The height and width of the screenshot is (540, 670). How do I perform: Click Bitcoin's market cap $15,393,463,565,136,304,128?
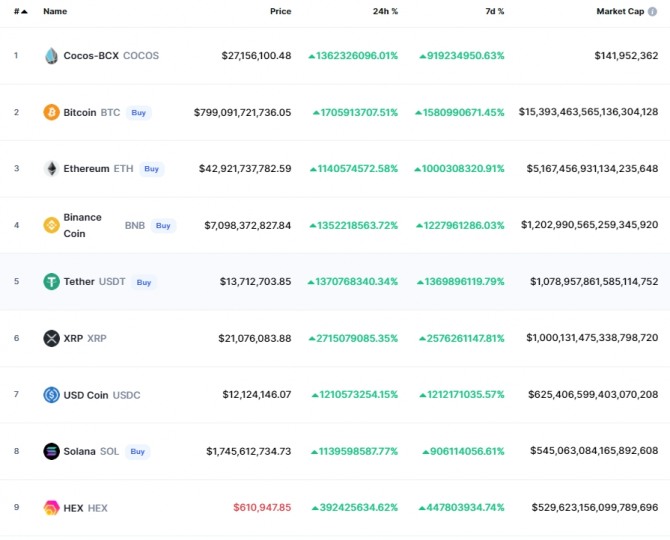click(588, 112)
